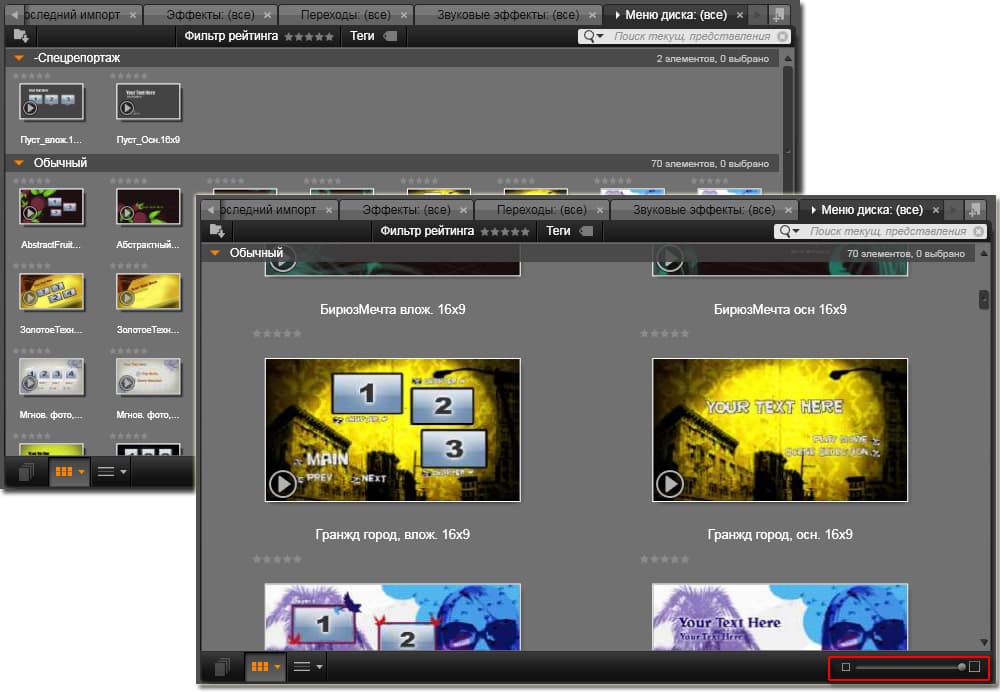Select AbstractFruit thumbnail in back window
The height and width of the screenshot is (692, 1000).
51,206
